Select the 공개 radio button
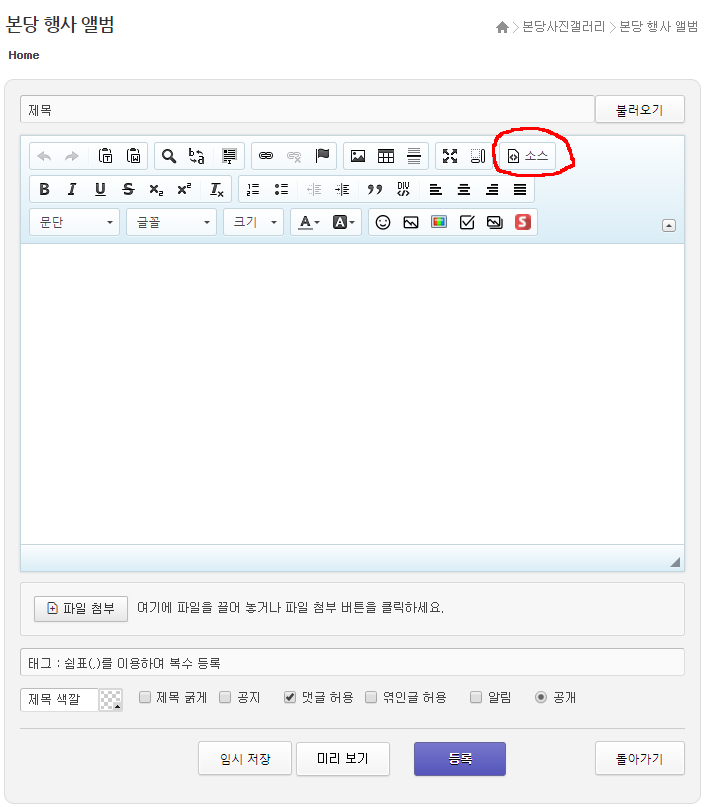Viewport: 707px width, 807px height. [x=541, y=697]
